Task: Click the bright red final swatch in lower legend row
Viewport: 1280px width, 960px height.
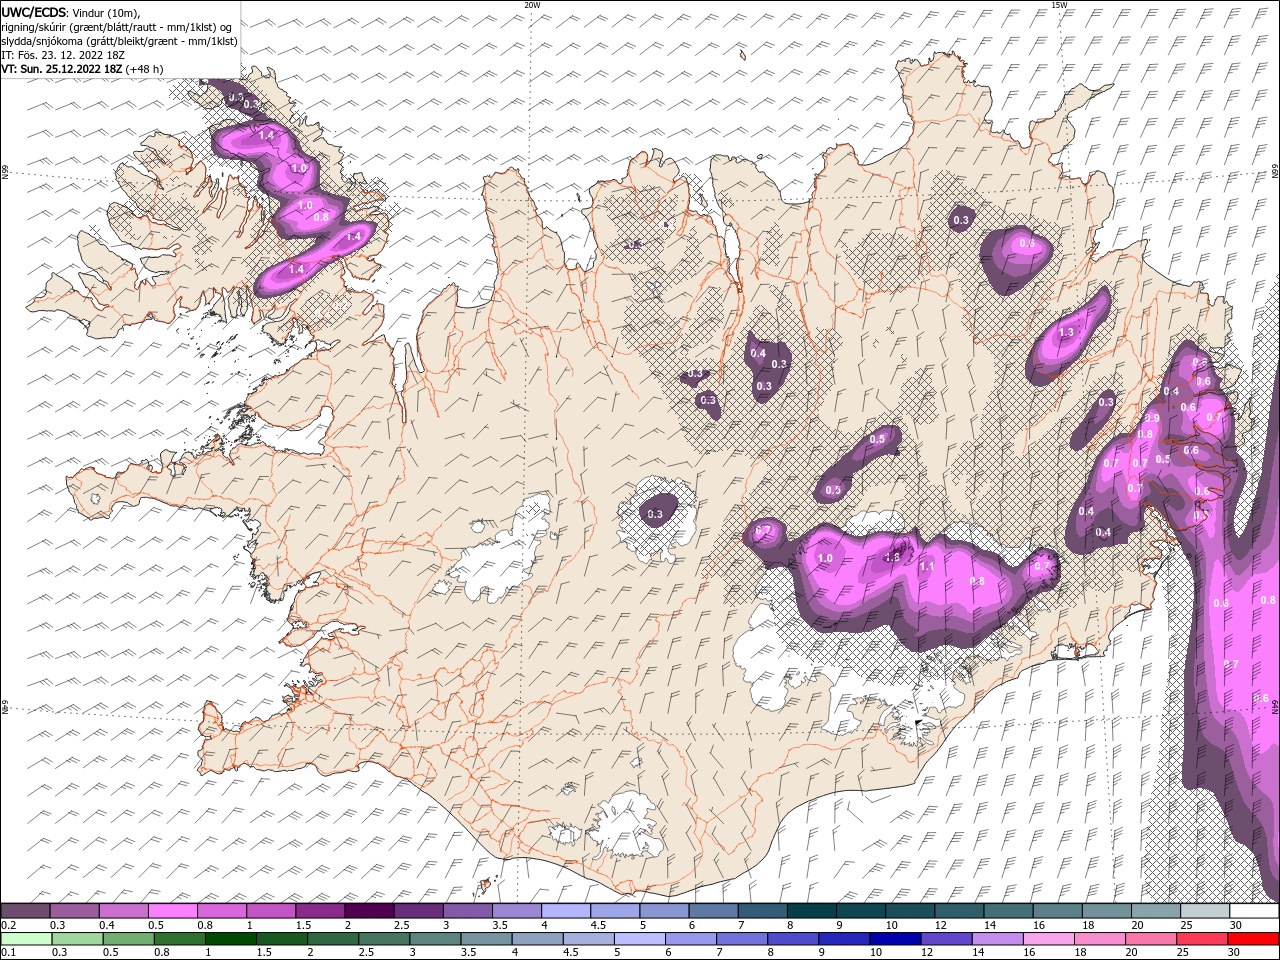Action: (1253, 939)
